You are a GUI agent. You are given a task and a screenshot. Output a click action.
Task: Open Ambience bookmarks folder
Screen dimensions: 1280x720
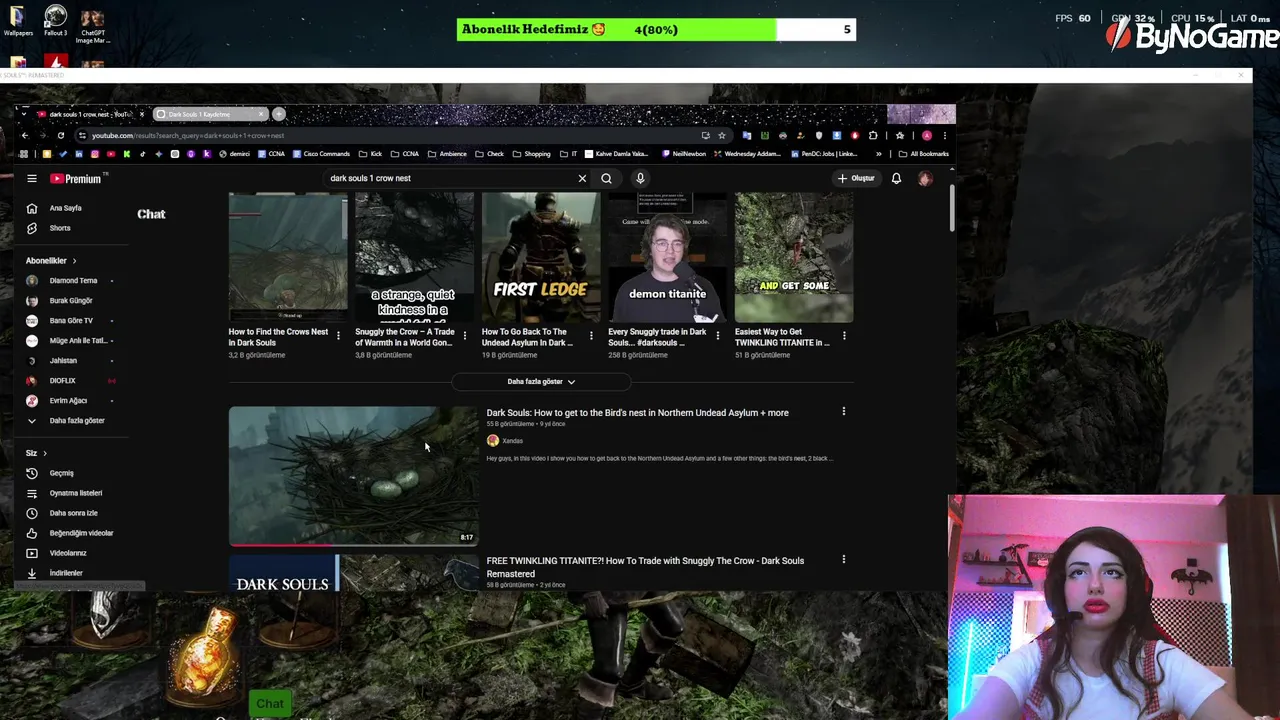point(446,154)
